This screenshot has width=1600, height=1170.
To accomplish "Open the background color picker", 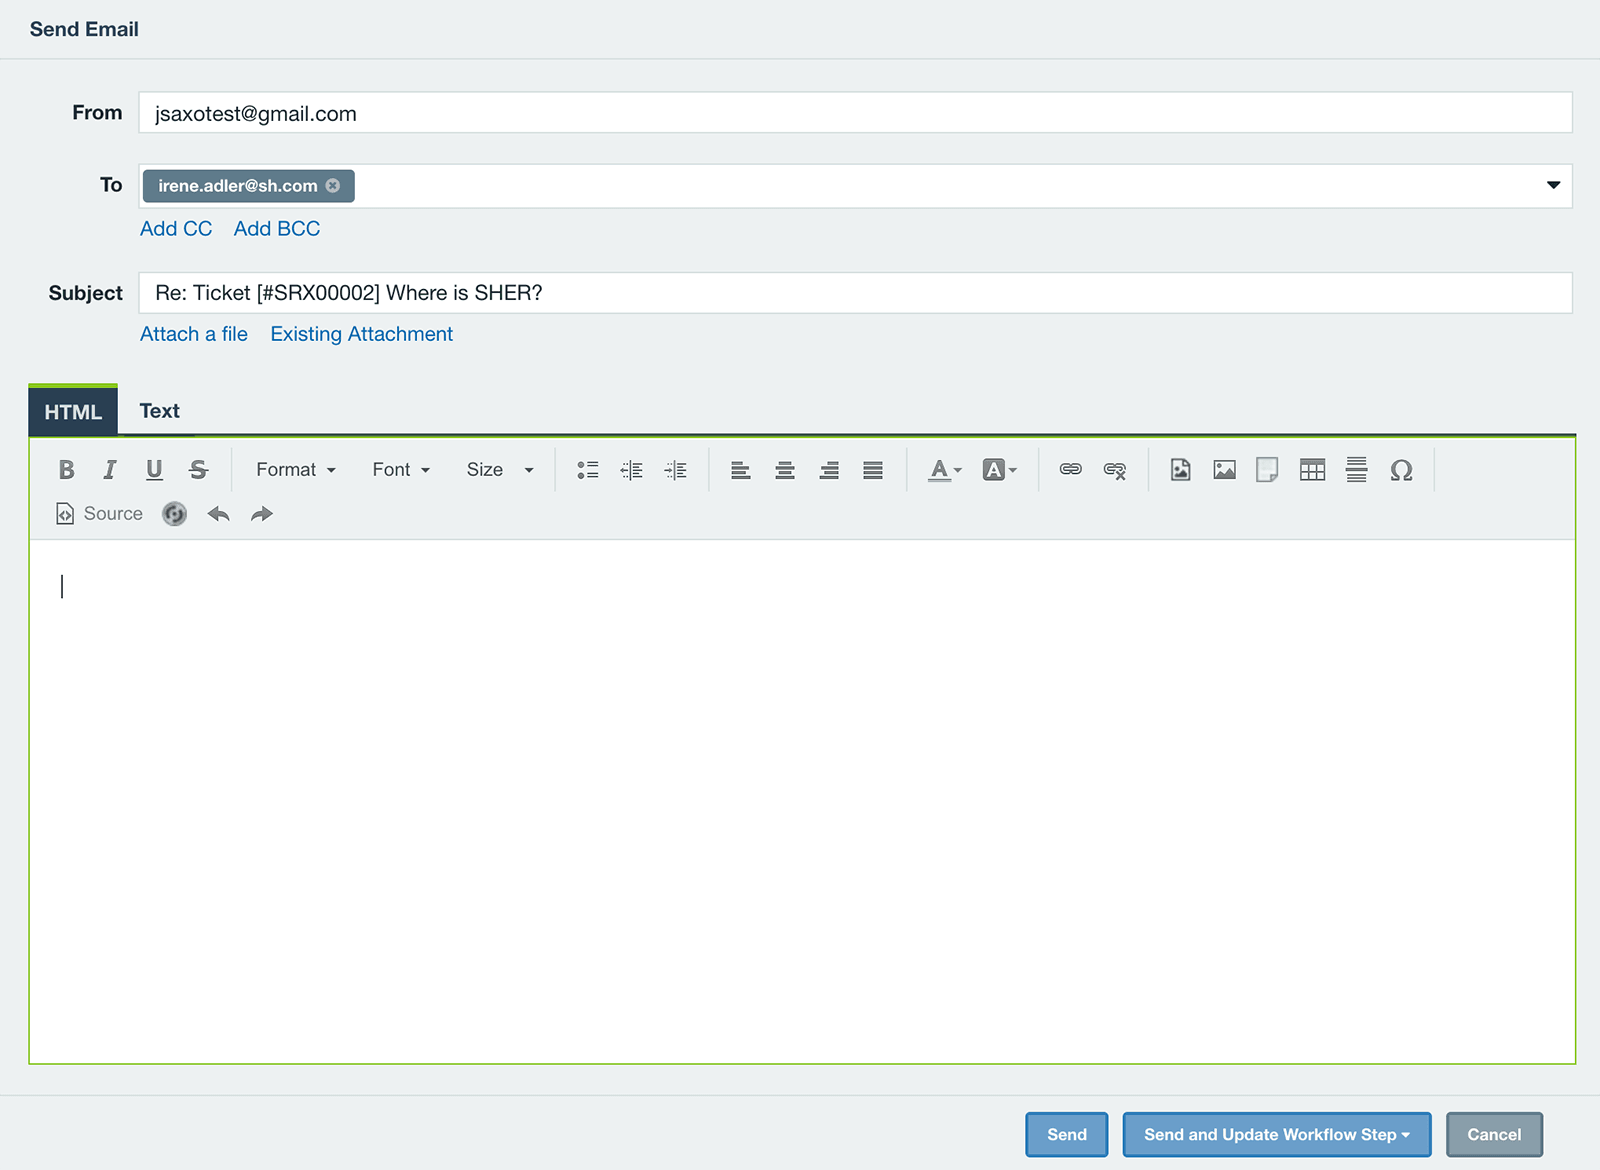I will (1000, 470).
